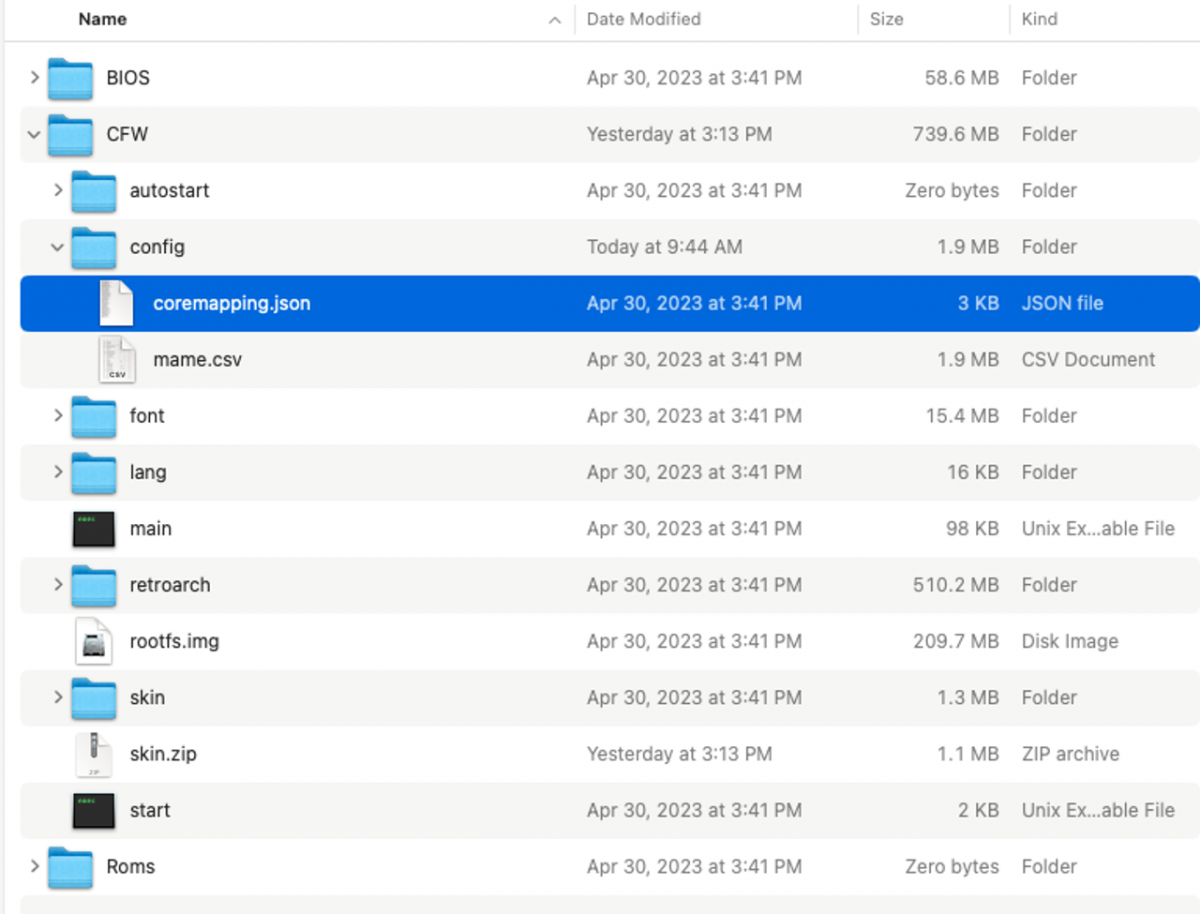
Task: Click the 510.2 MB size of retroarch
Action: click(x=956, y=584)
